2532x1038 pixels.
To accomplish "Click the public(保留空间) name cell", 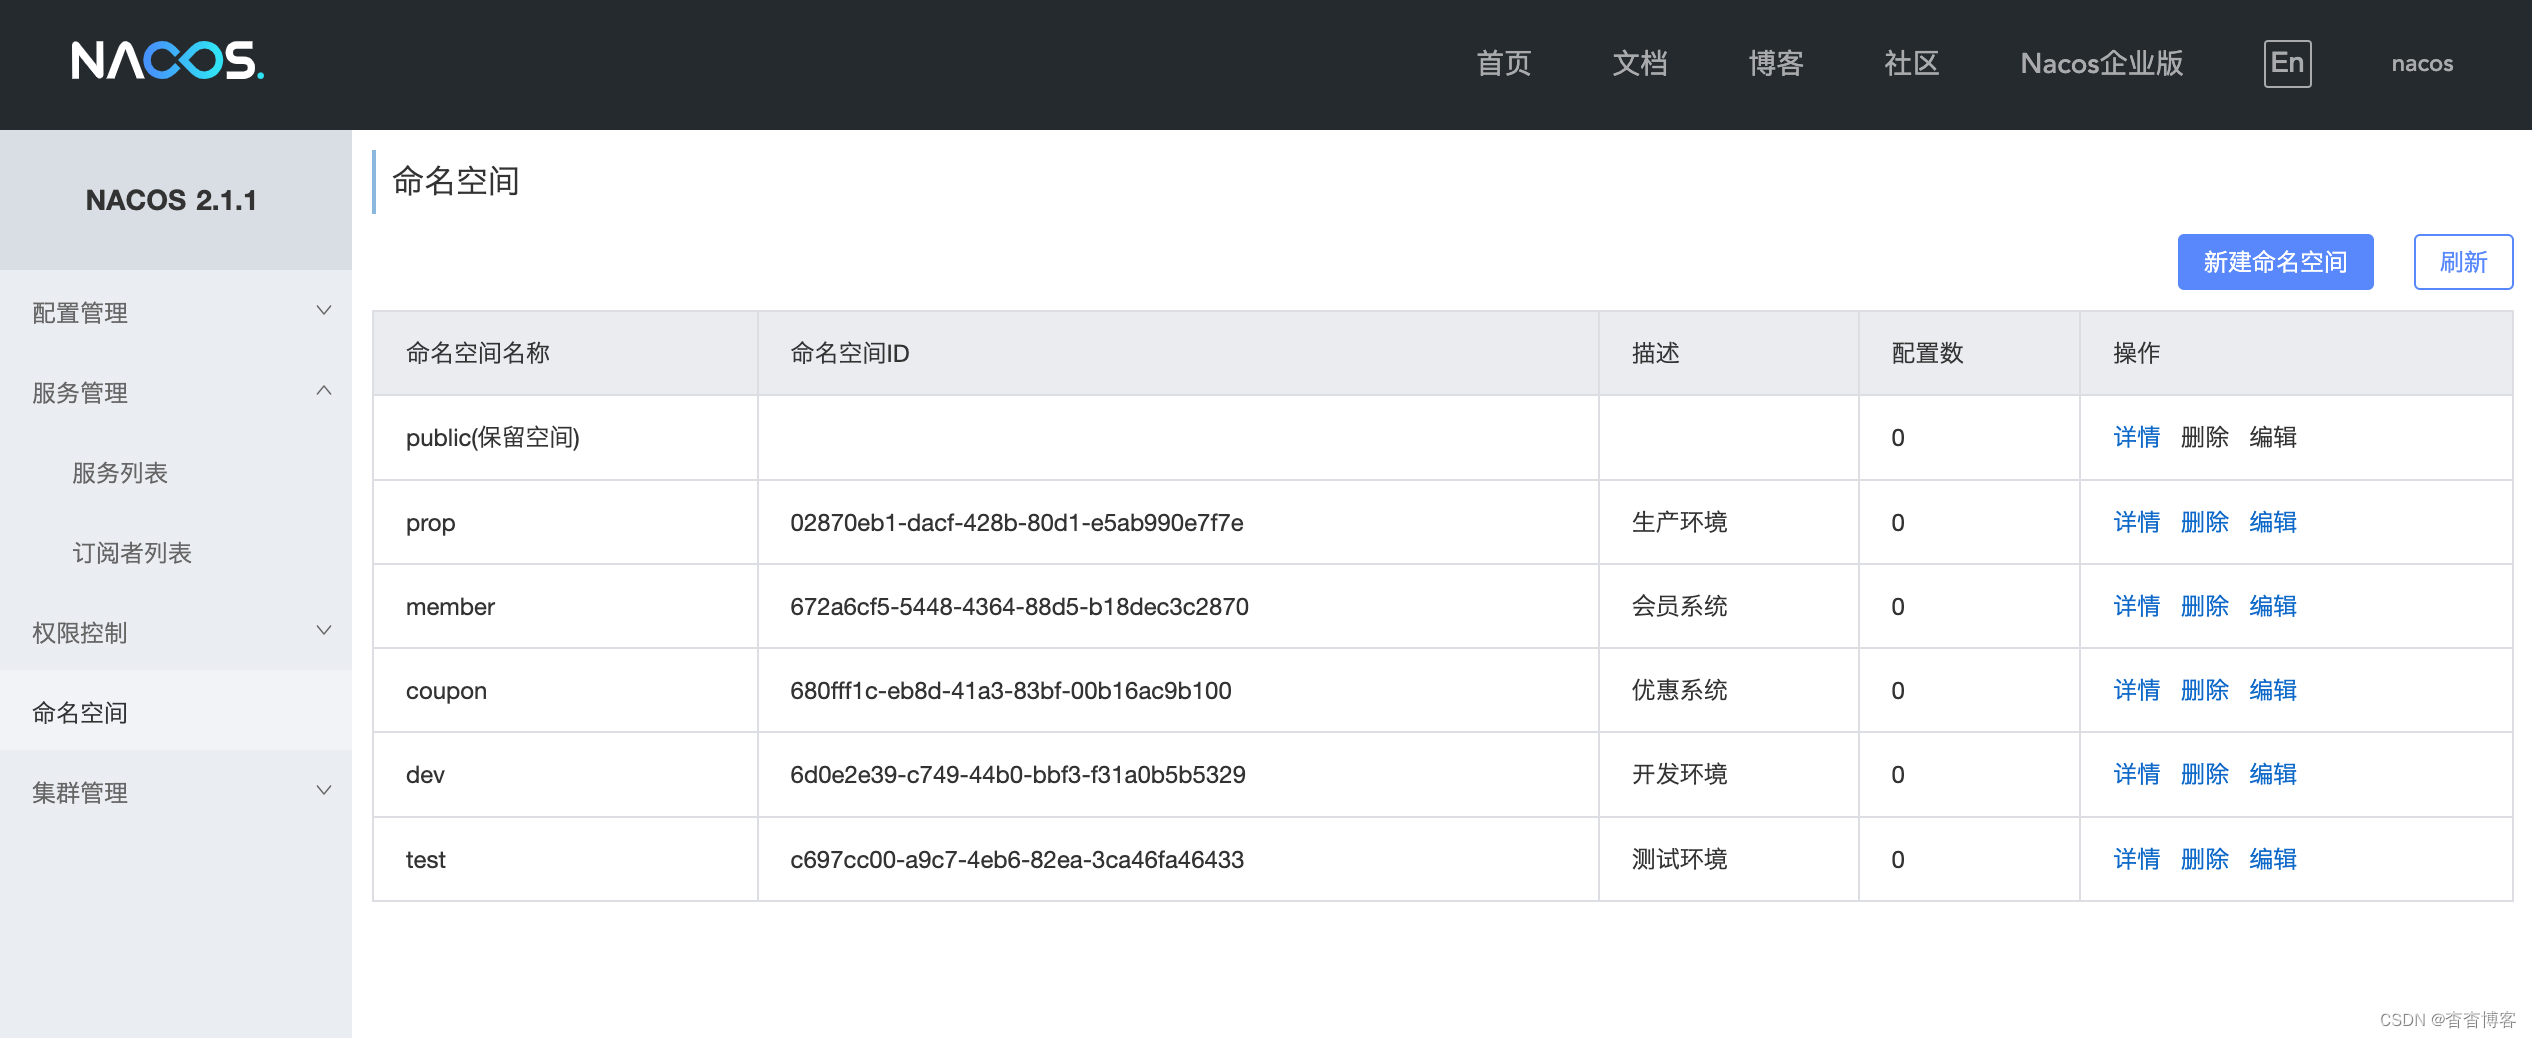I will click(x=565, y=437).
